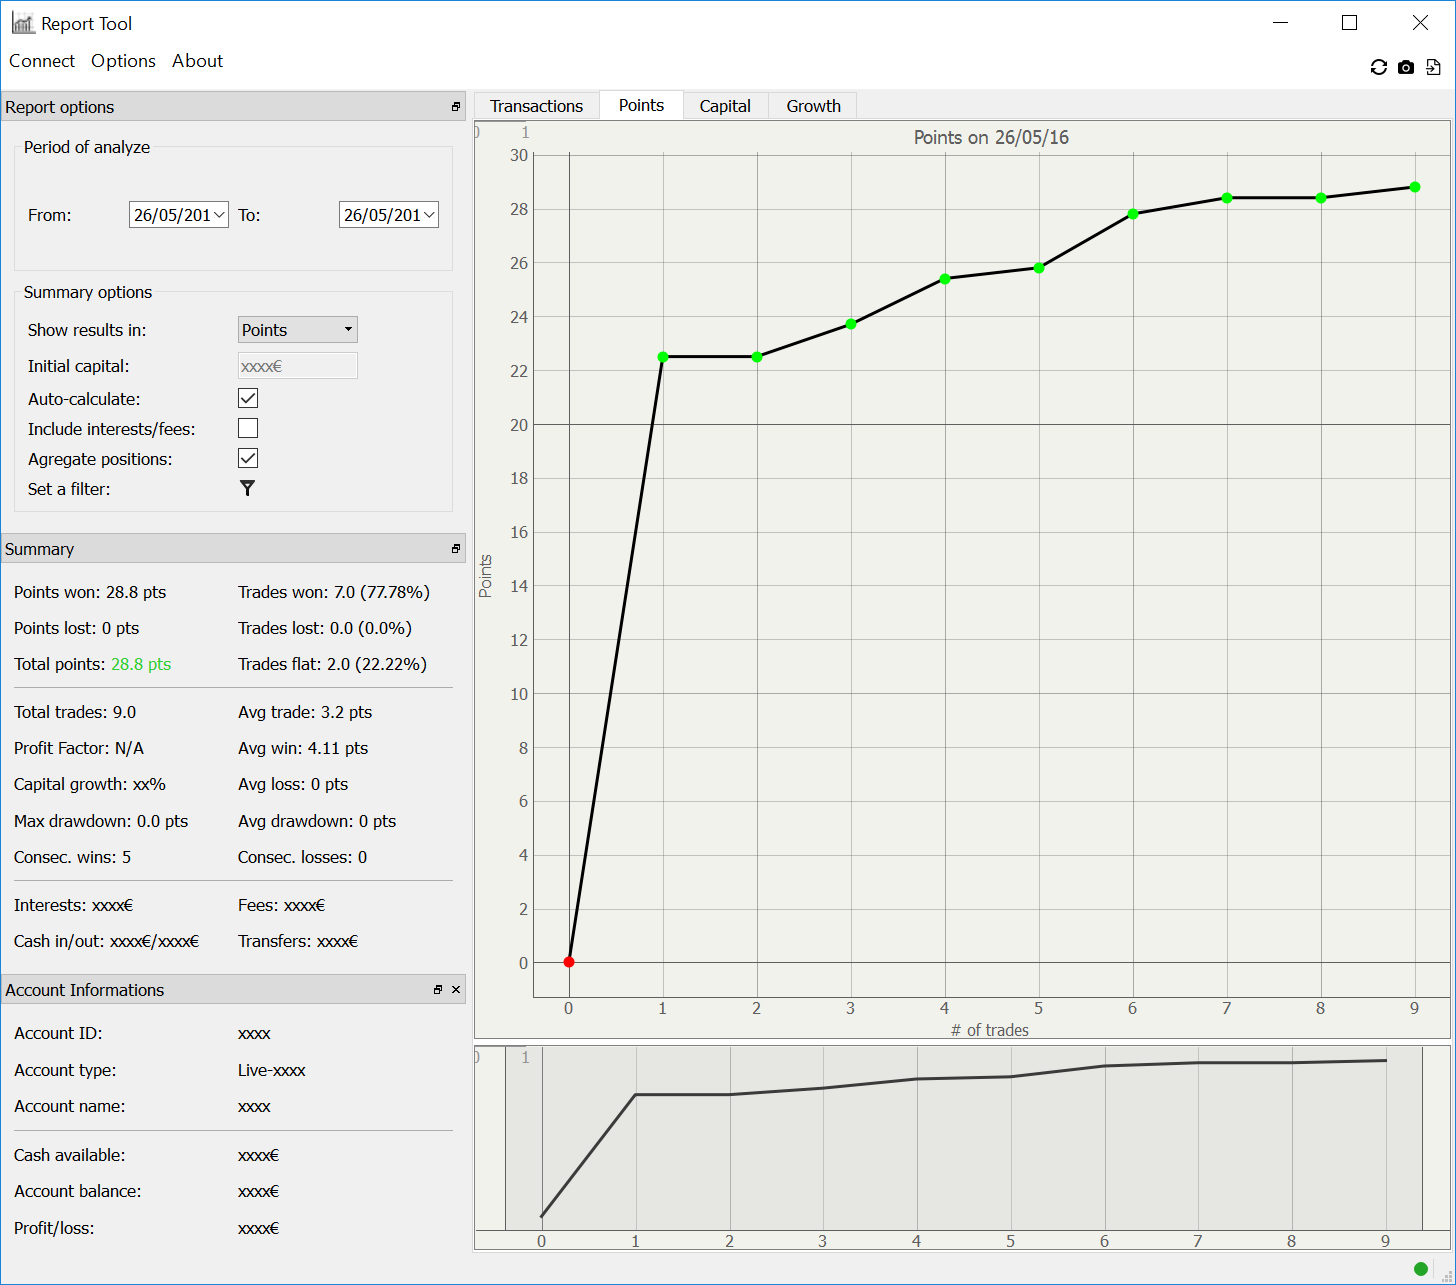
Task: Expand the Show results in Points dropdown
Action: (297, 330)
